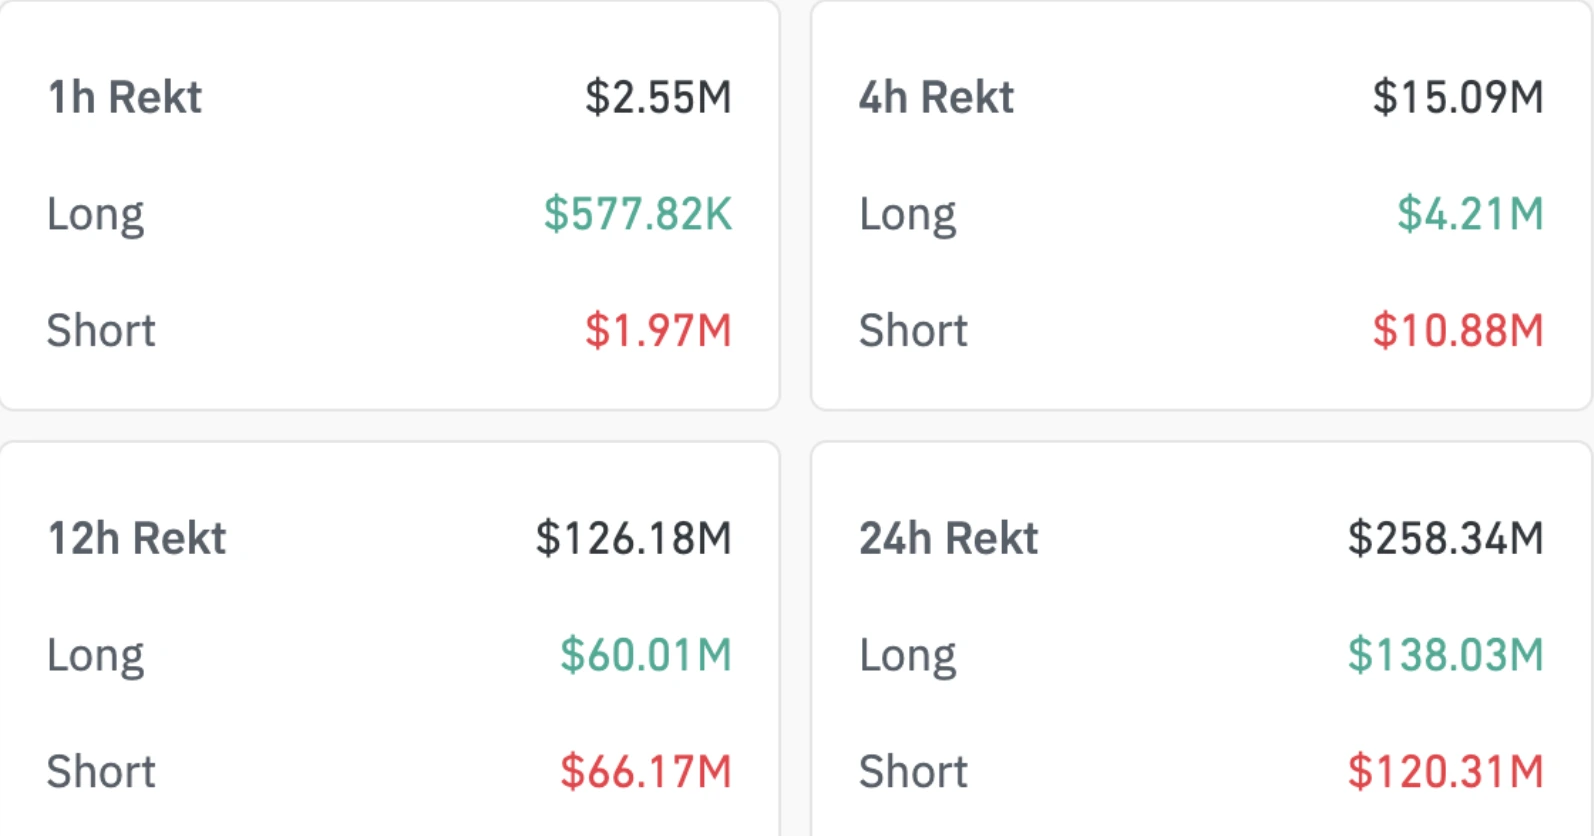Select the 1h Rekt total $2.55M
Screen dimensions: 1594x836
click(658, 98)
